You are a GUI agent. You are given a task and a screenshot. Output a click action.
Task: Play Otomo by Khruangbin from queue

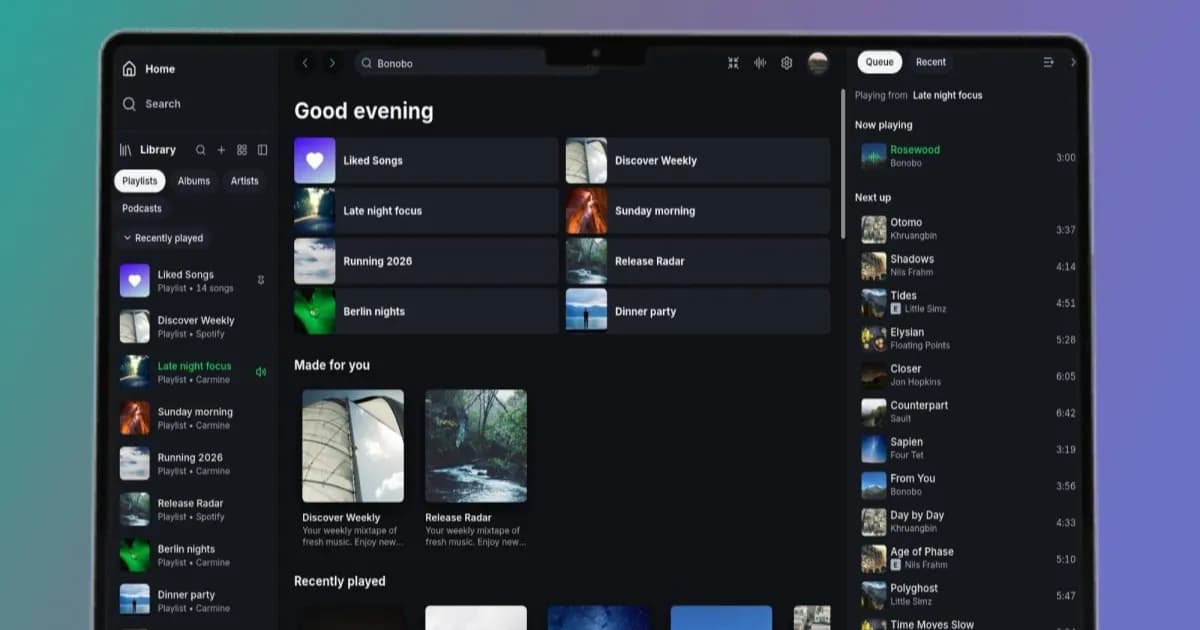pos(968,230)
